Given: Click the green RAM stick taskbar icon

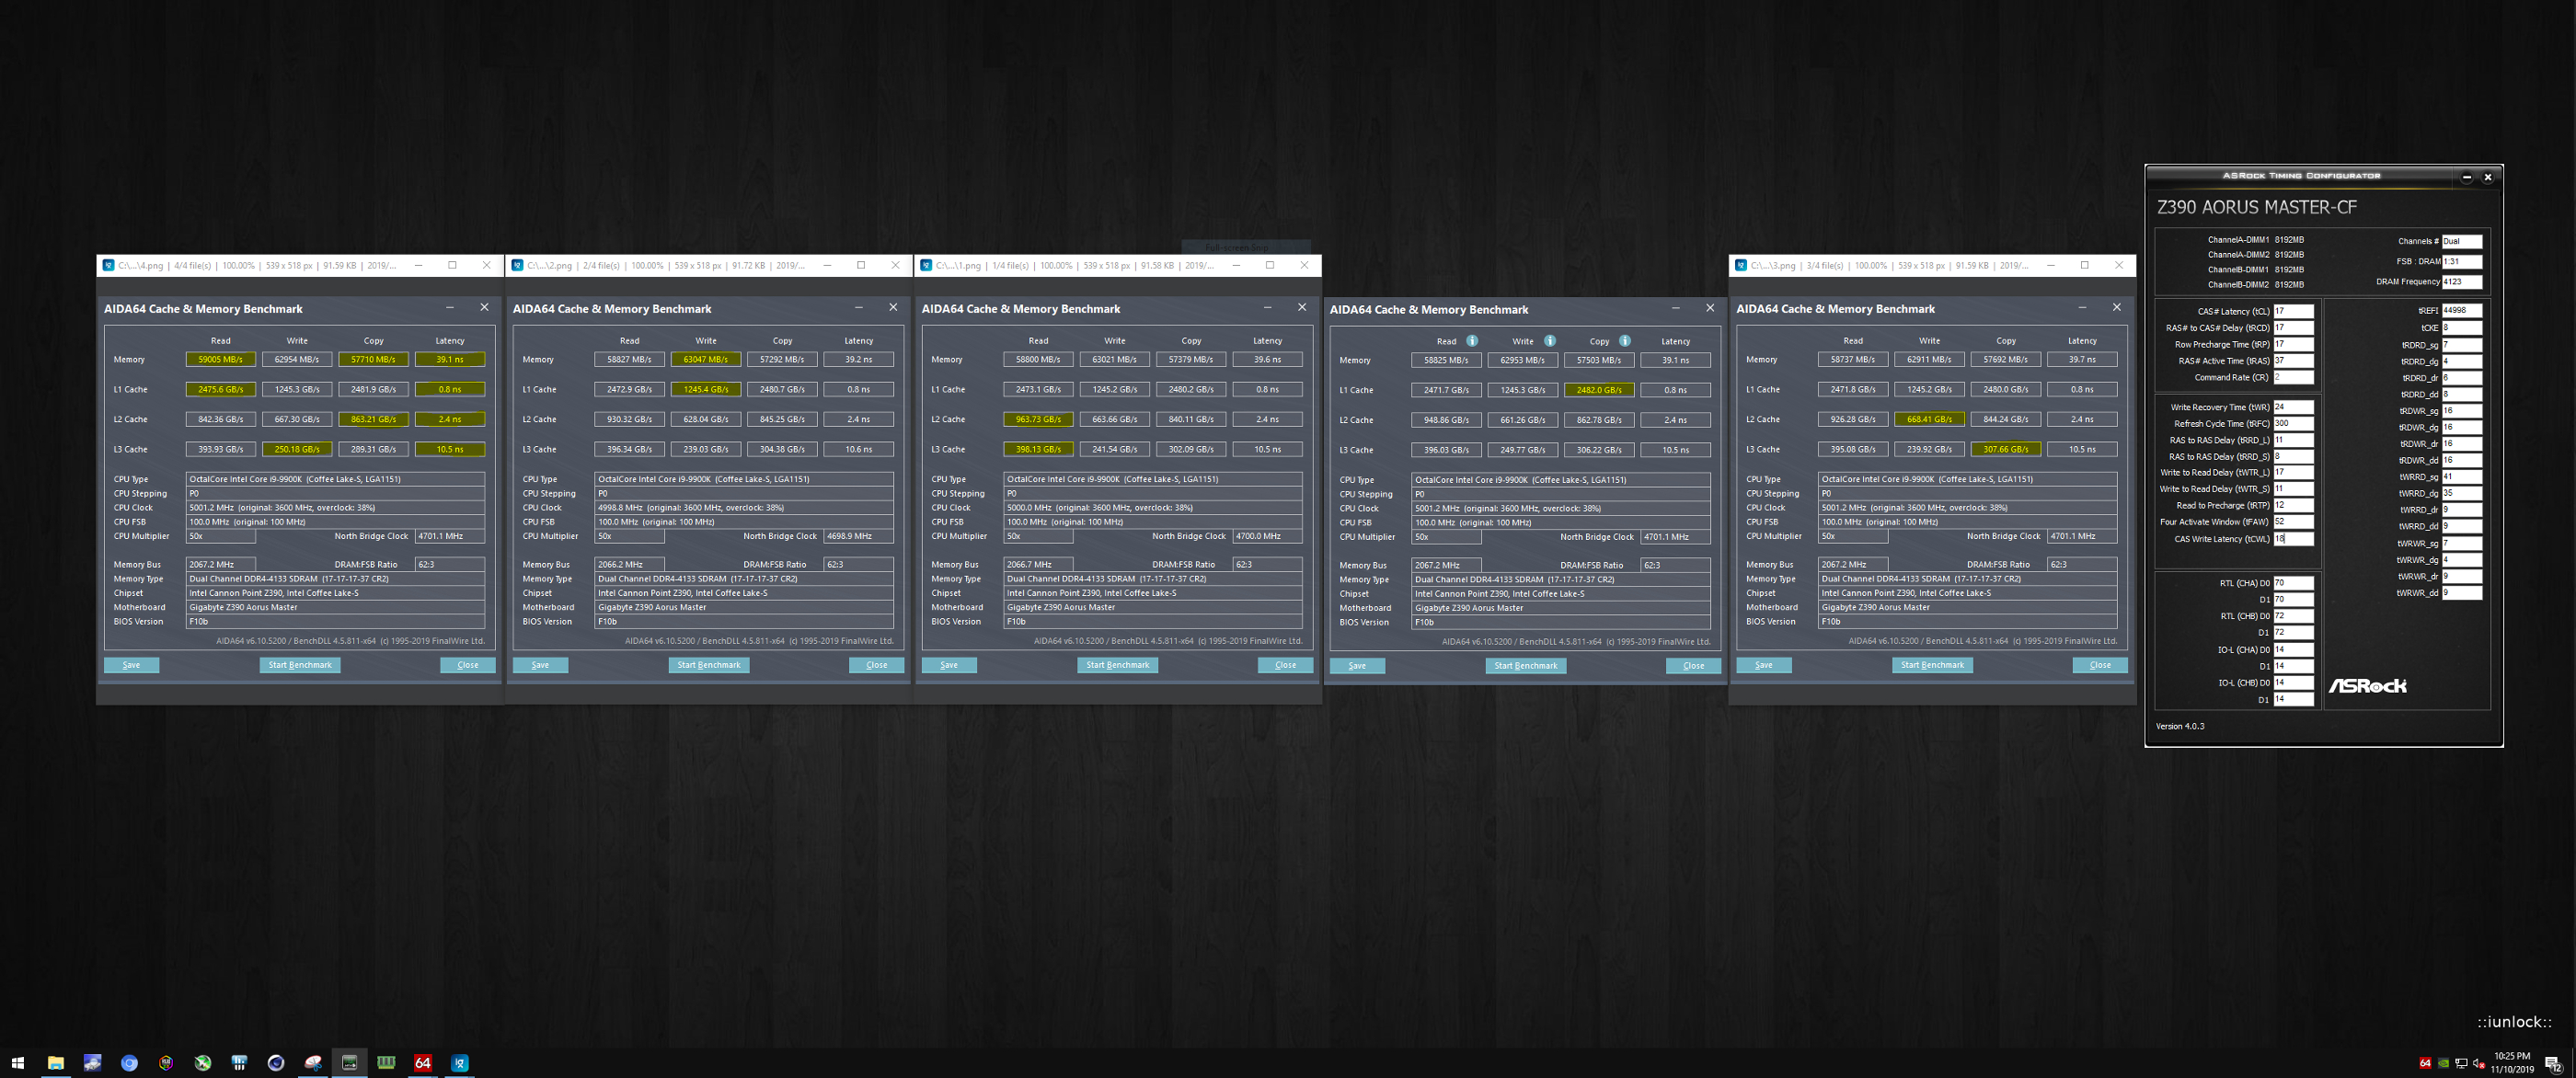Looking at the screenshot, I should click(x=386, y=1063).
